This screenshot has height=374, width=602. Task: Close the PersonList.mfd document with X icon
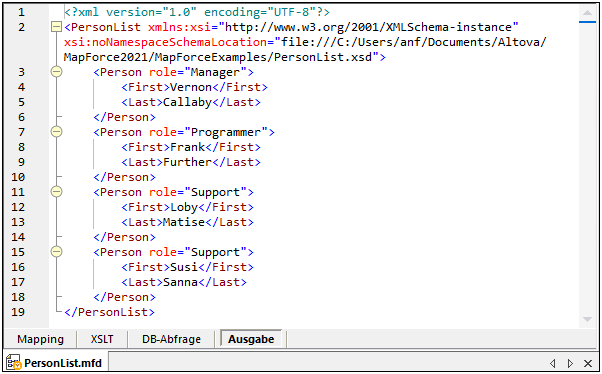(x=588, y=363)
